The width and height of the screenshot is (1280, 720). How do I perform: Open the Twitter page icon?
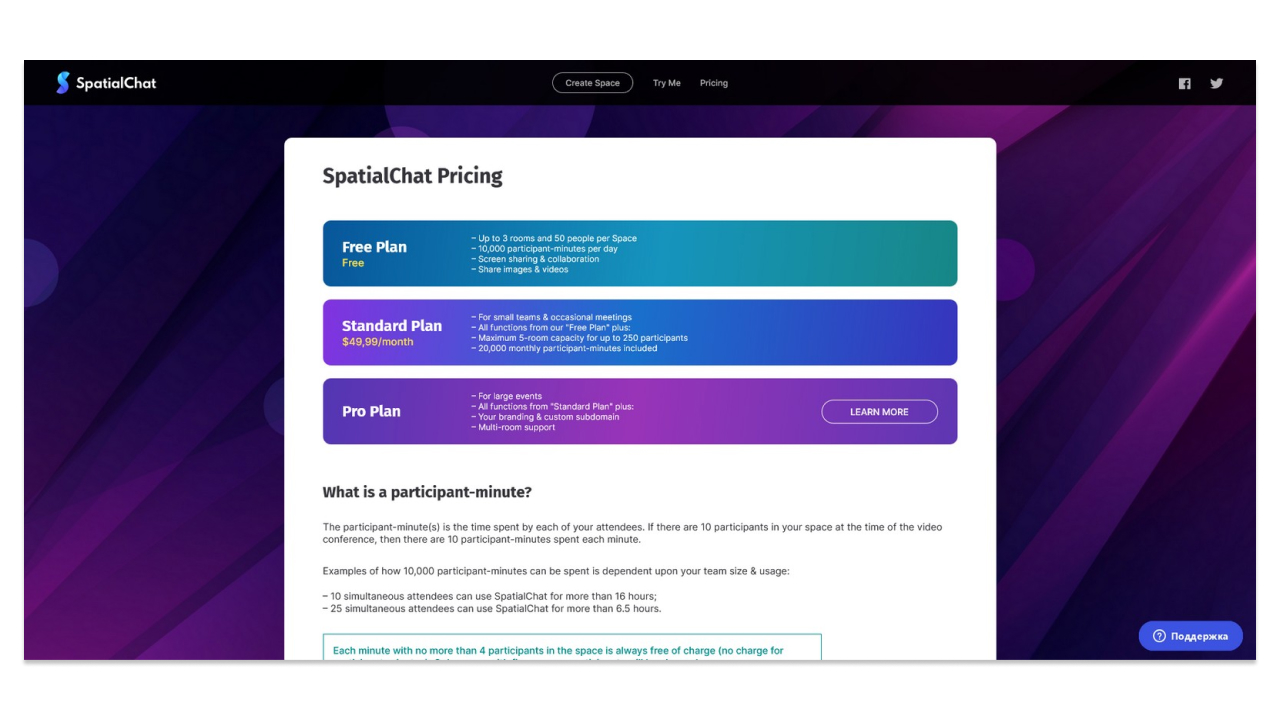1216,83
